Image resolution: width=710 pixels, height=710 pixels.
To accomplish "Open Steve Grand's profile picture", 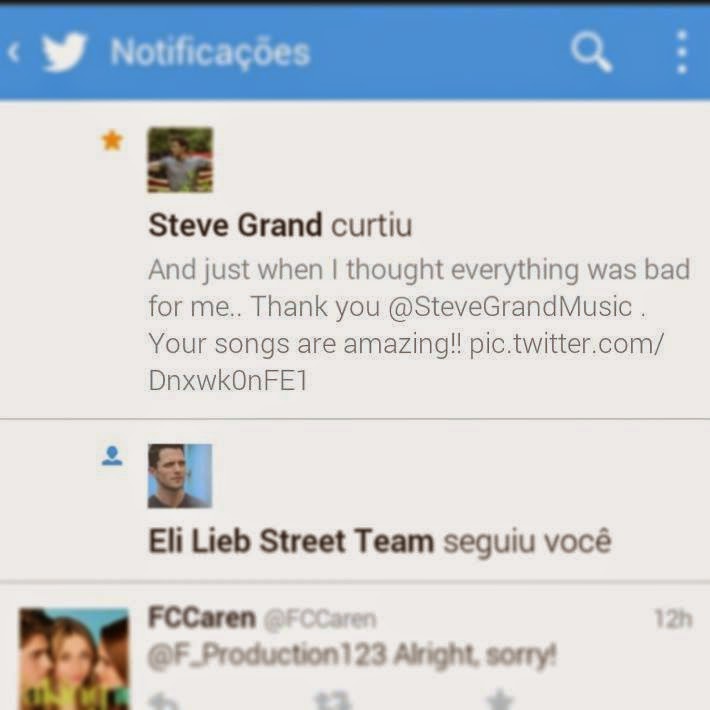I will pyautogui.click(x=180, y=160).
